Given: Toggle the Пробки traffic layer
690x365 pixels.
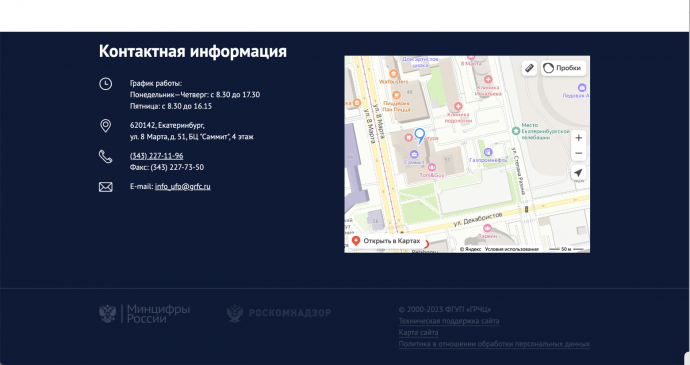Looking at the screenshot, I should (x=563, y=68).
